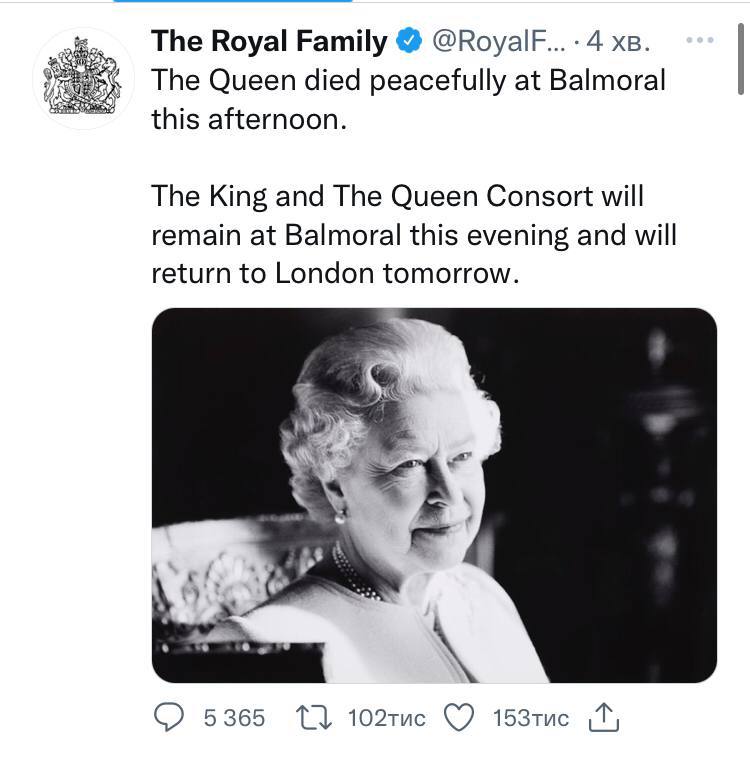View the 5 365 replies count
Image resolution: width=750 pixels, height=758 pixels.
tap(233, 717)
